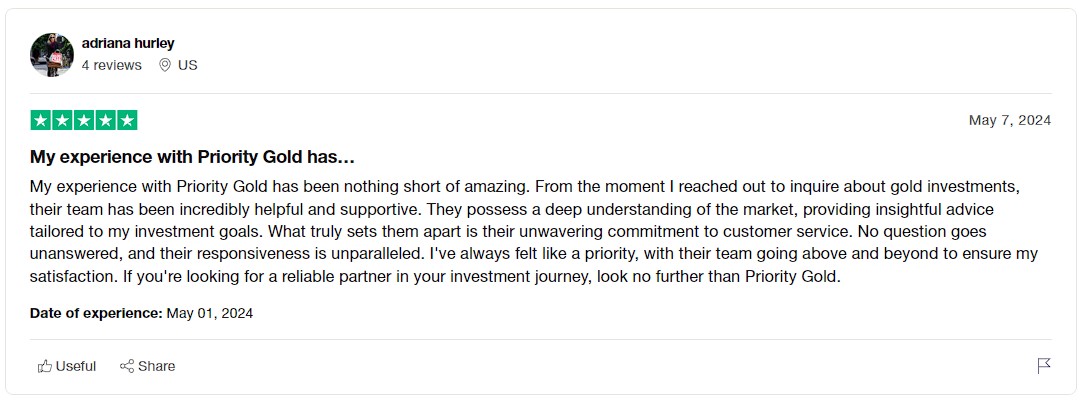Click the share network icon
Screen dimensions: 1083x405
127,366
